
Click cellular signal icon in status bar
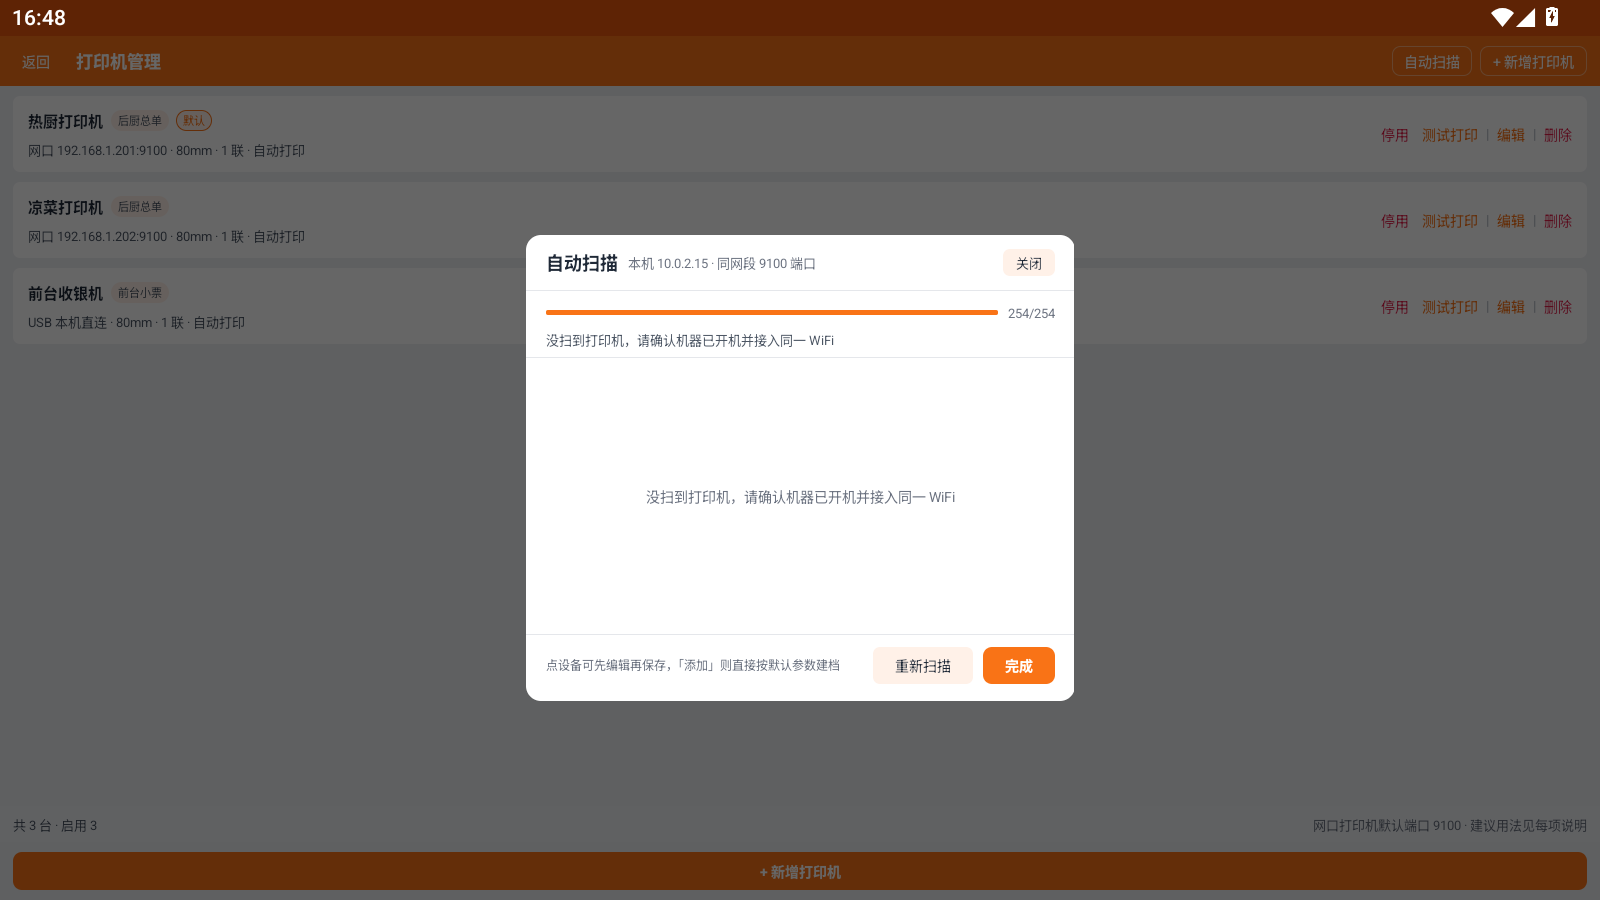coord(1526,17)
